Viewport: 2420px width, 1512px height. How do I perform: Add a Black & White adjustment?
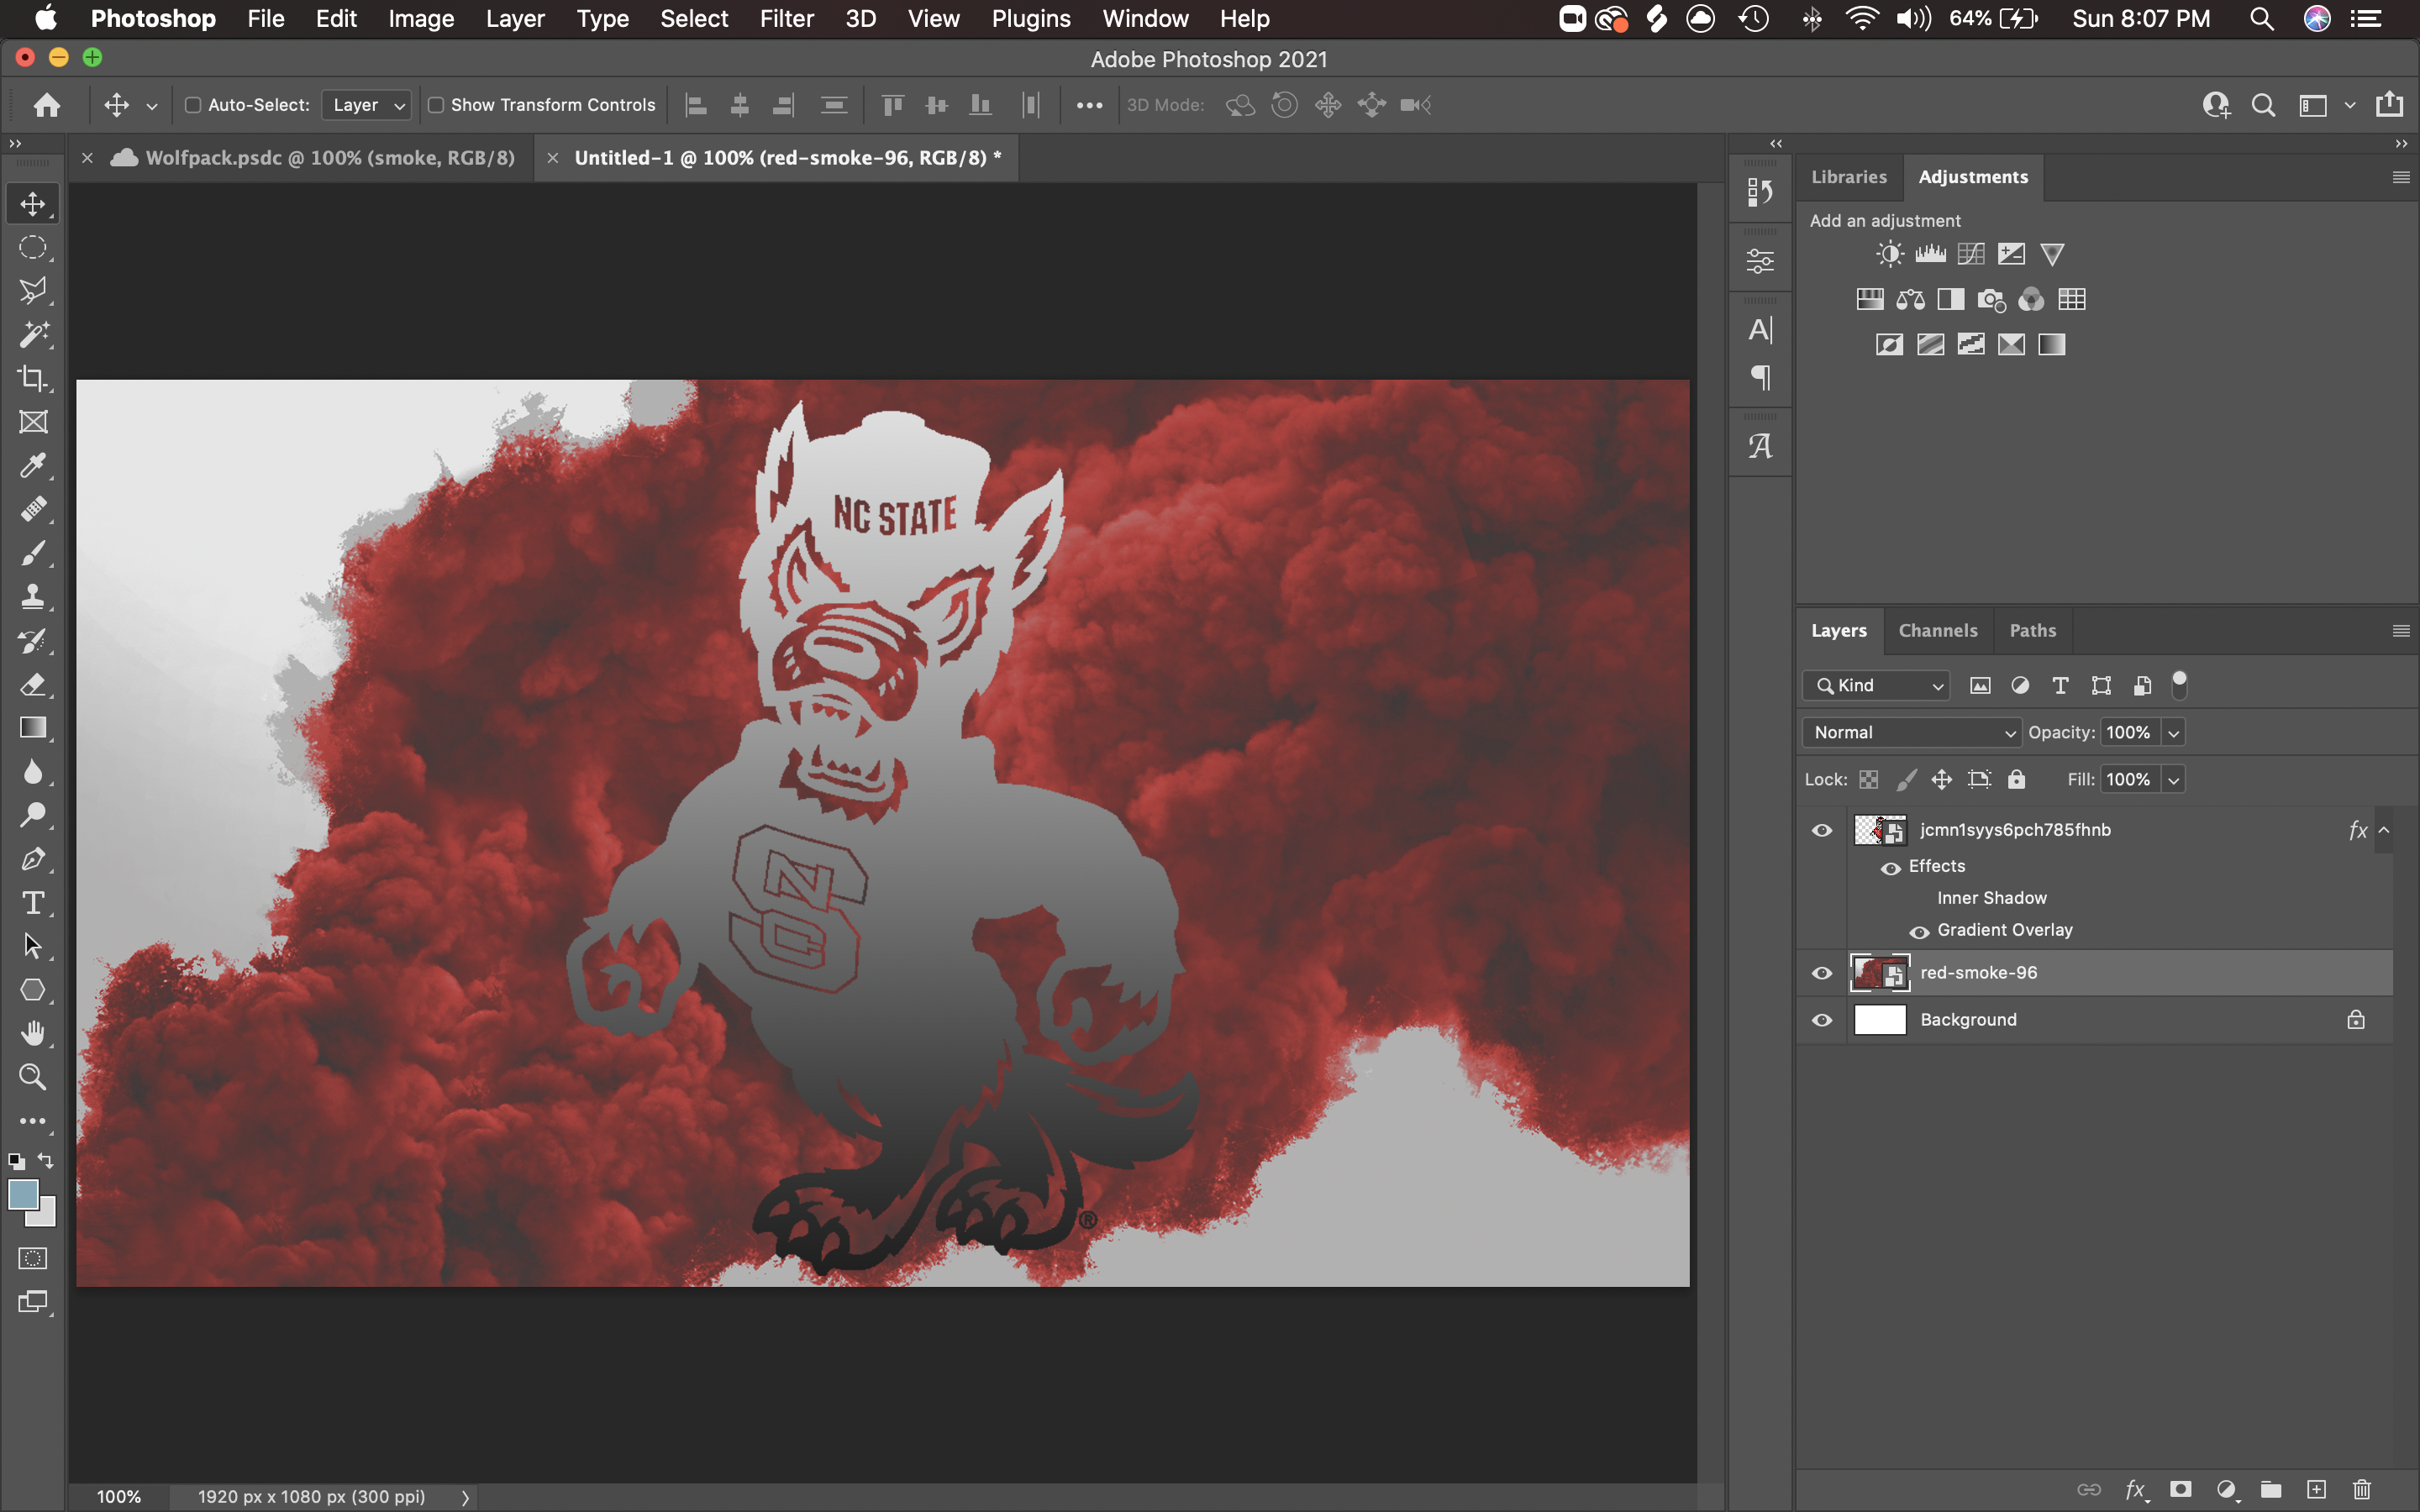pyautogui.click(x=1950, y=299)
